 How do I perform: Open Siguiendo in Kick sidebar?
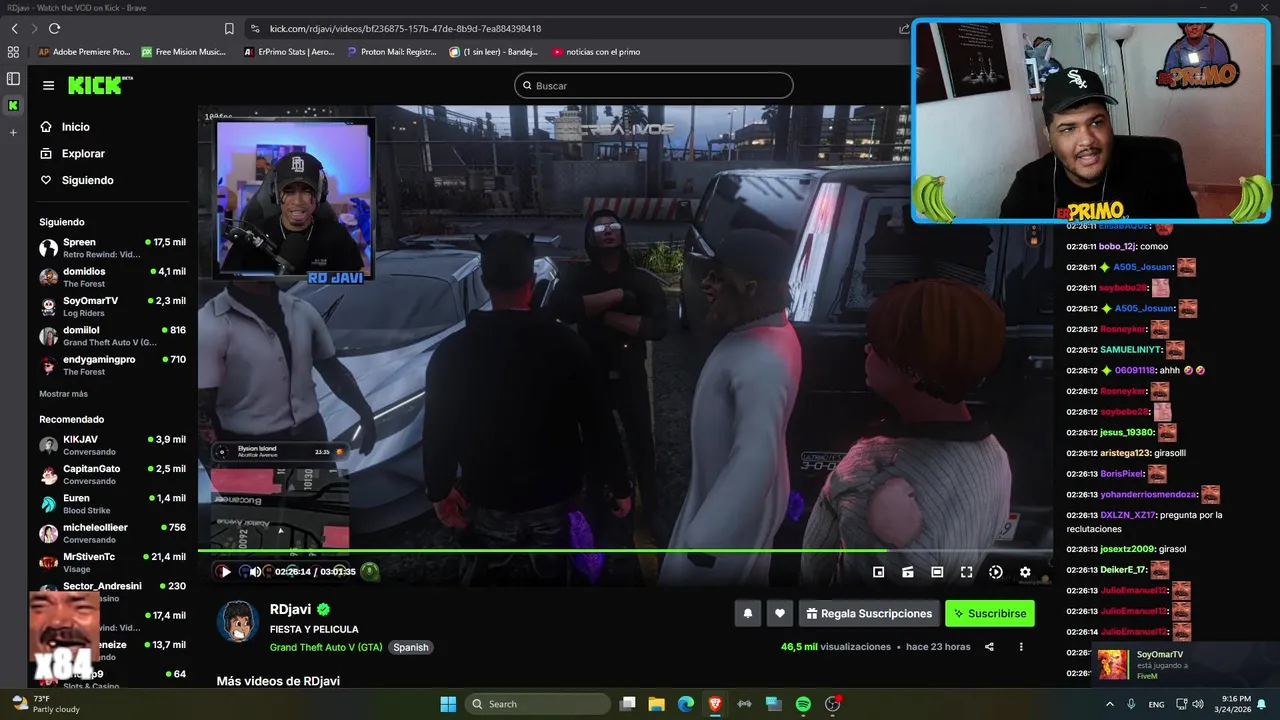76,180
